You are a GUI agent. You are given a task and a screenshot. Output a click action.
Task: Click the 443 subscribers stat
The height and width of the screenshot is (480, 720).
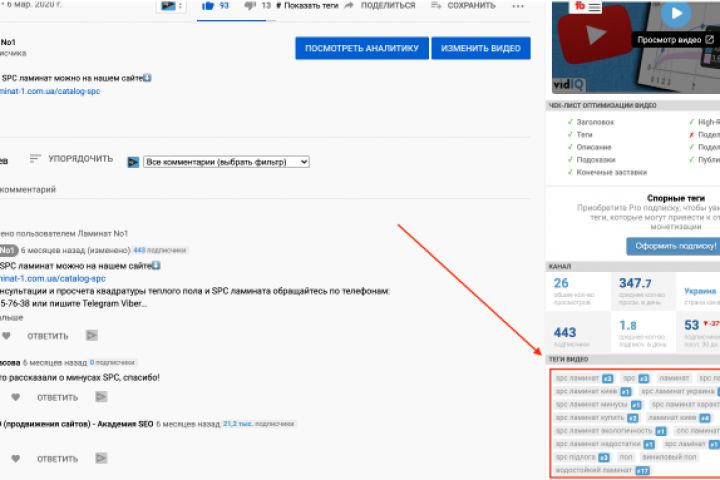click(578, 331)
